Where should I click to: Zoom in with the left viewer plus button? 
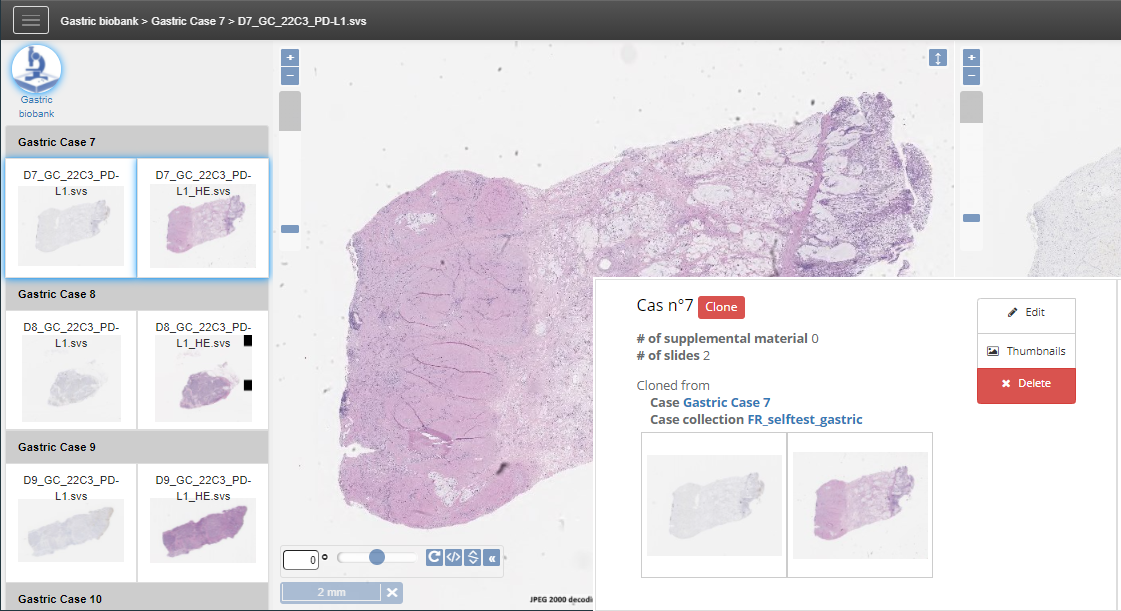(x=290, y=57)
